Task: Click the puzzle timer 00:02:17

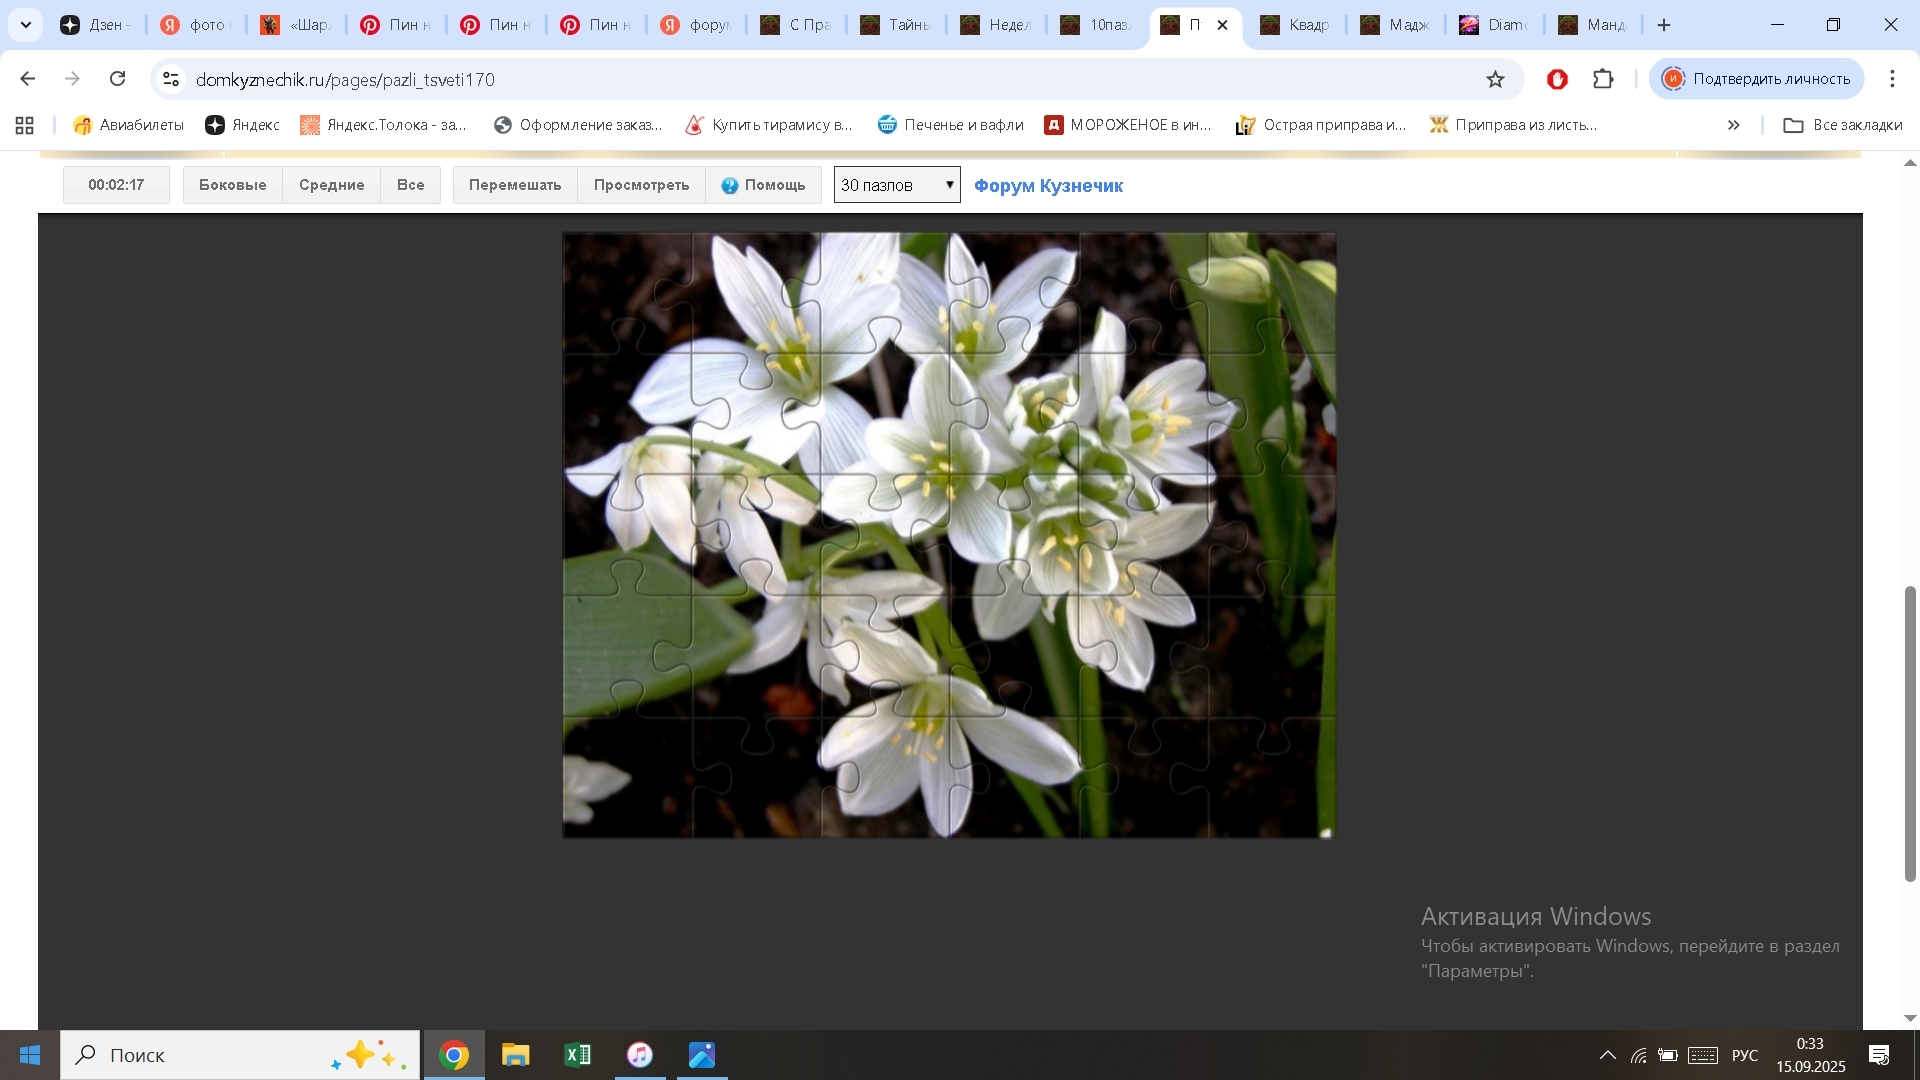Action: 116,185
